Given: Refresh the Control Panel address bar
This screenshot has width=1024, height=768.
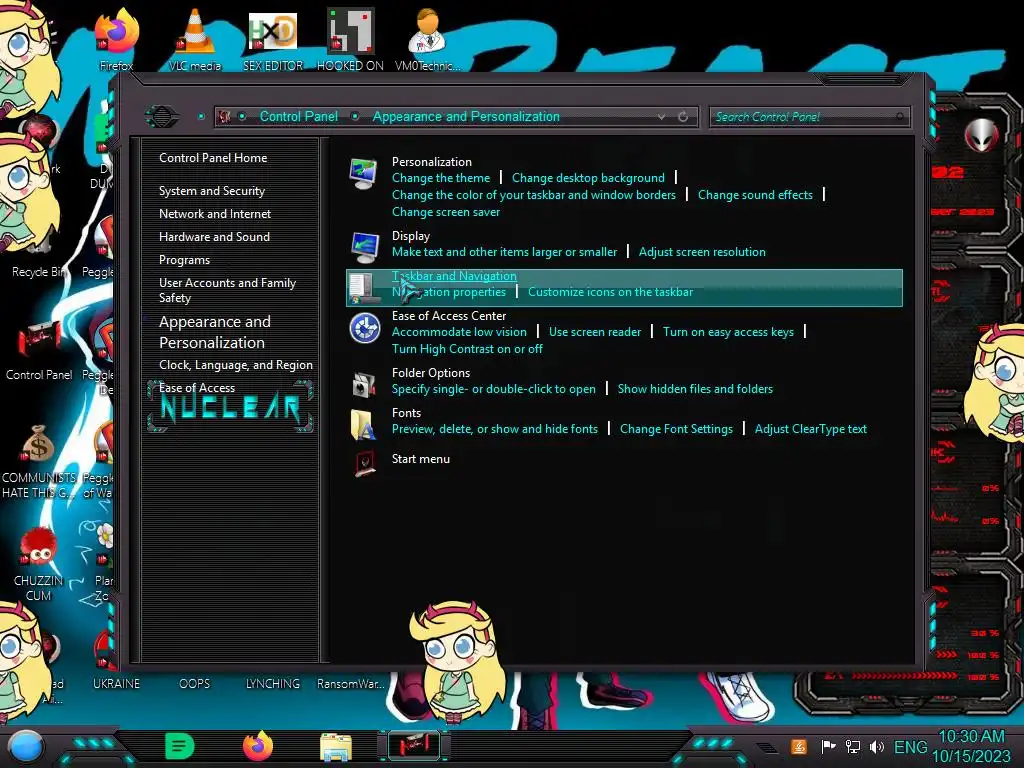Looking at the screenshot, I should click(683, 117).
